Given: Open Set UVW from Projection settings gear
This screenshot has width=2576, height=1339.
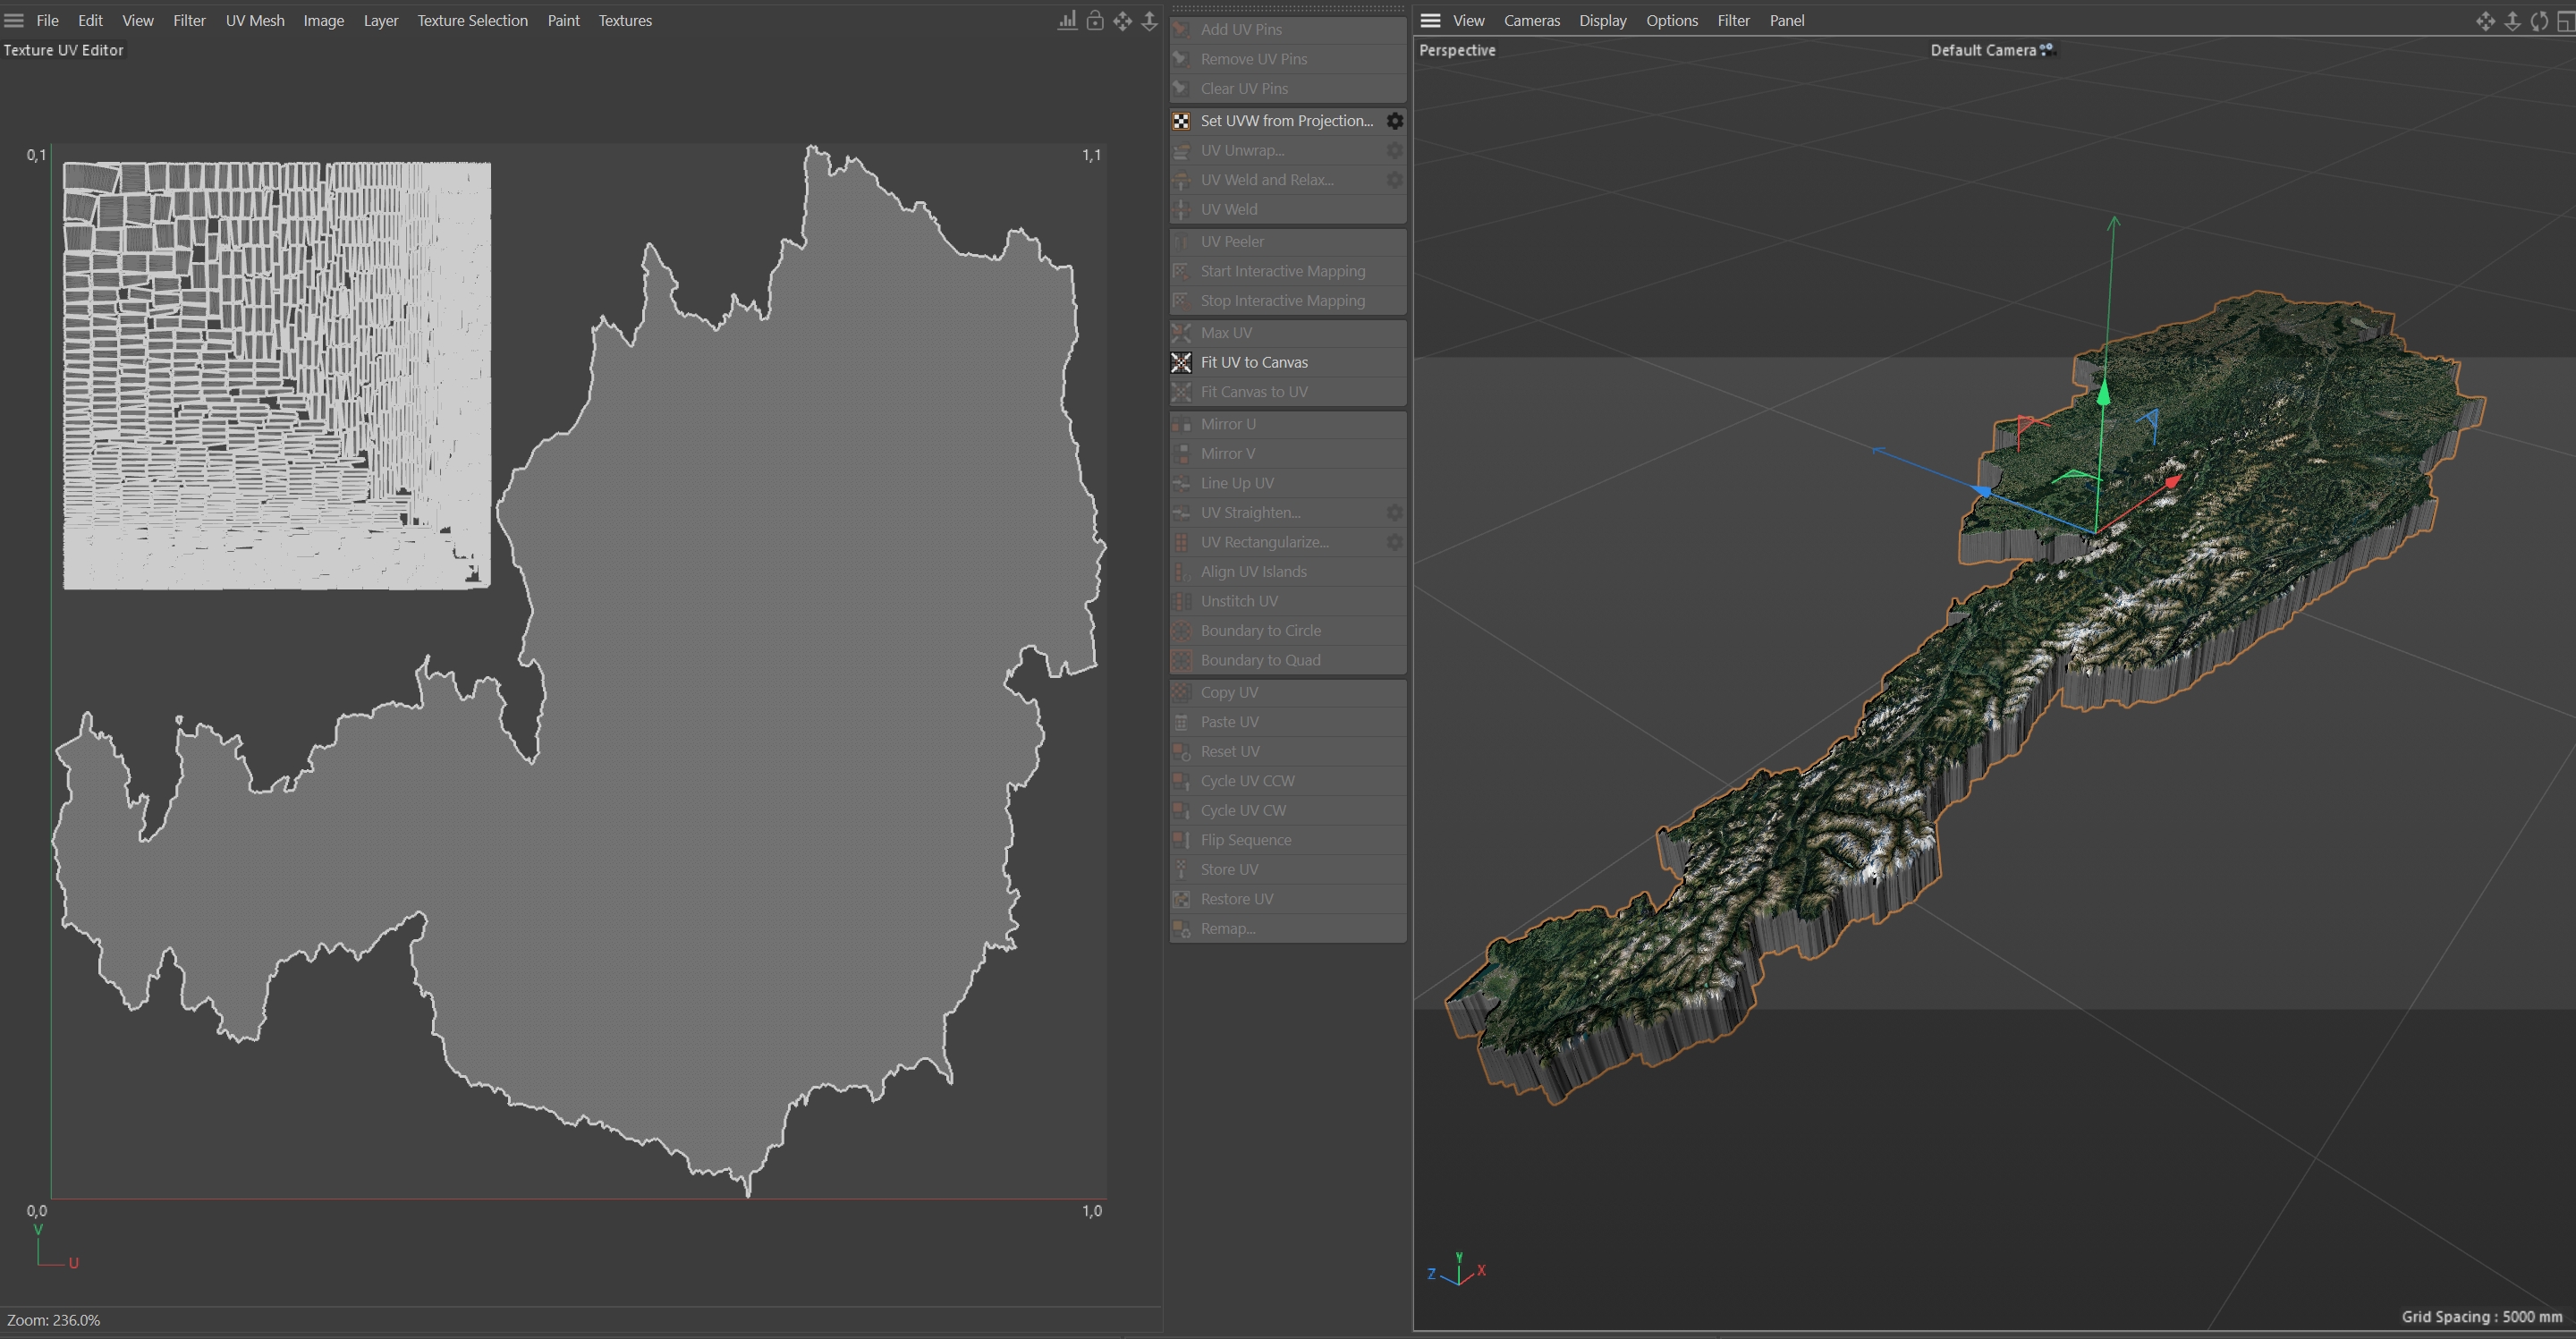Looking at the screenshot, I should (x=1394, y=121).
